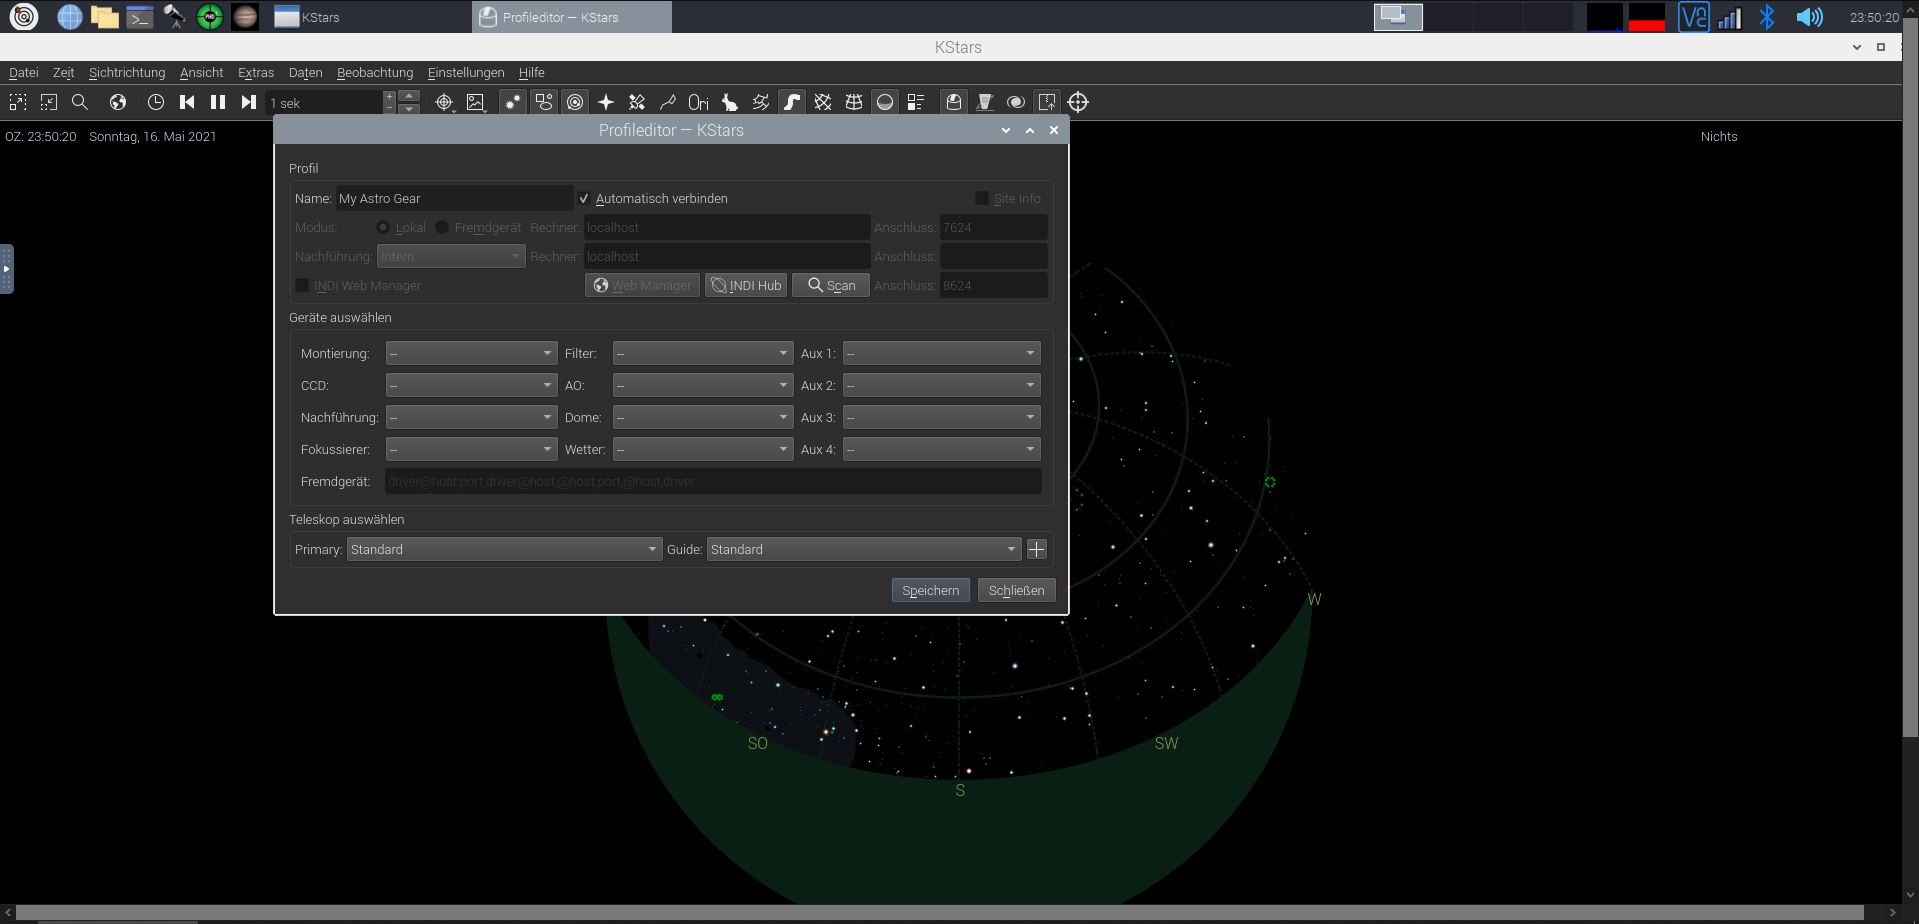Open the Aux 4 dropdown

[942, 449]
